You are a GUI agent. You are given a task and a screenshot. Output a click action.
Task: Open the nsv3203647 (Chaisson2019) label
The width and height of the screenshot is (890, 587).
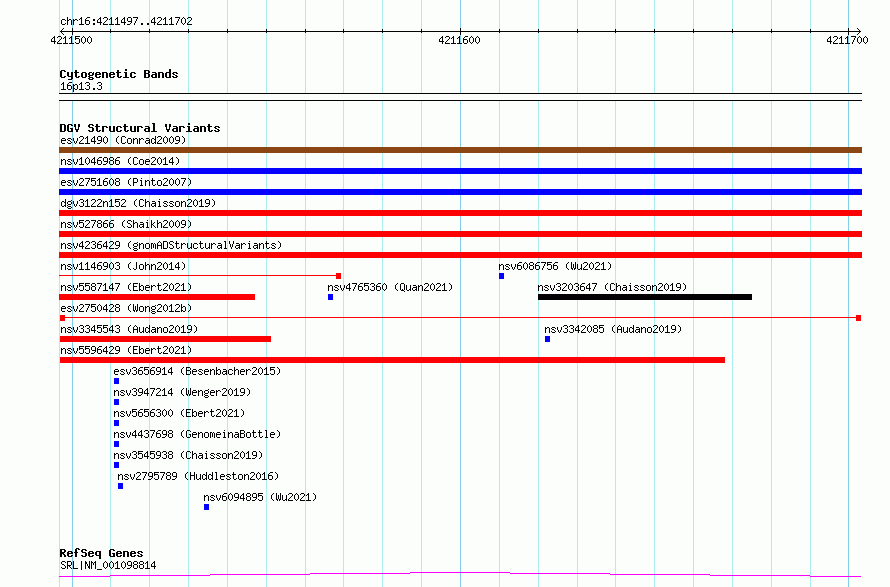(x=612, y=287)
